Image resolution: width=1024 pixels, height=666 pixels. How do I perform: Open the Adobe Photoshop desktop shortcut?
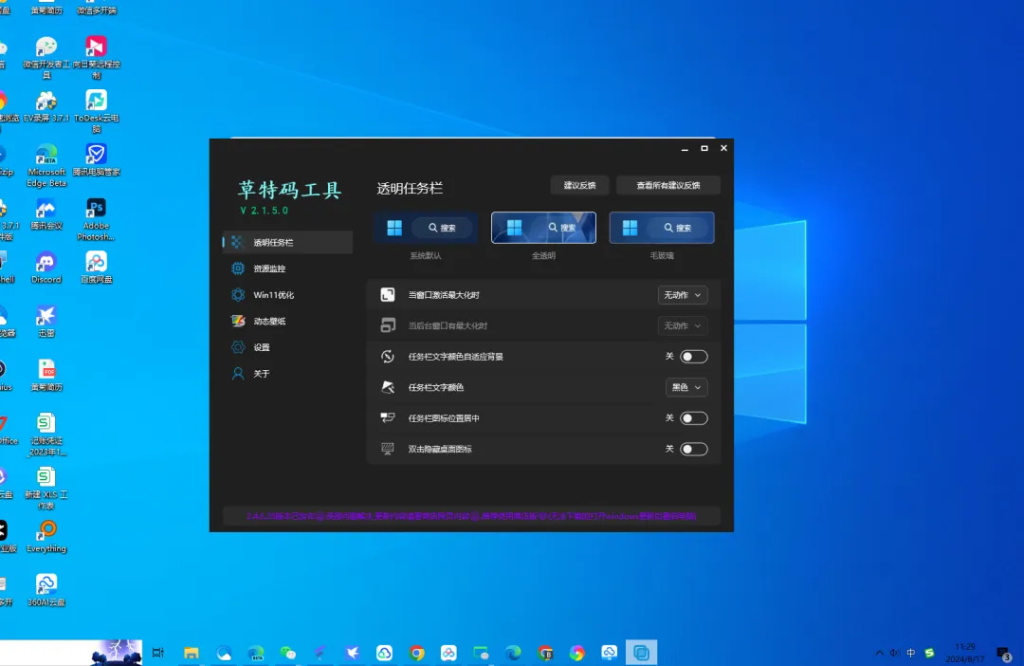point(96,219)
